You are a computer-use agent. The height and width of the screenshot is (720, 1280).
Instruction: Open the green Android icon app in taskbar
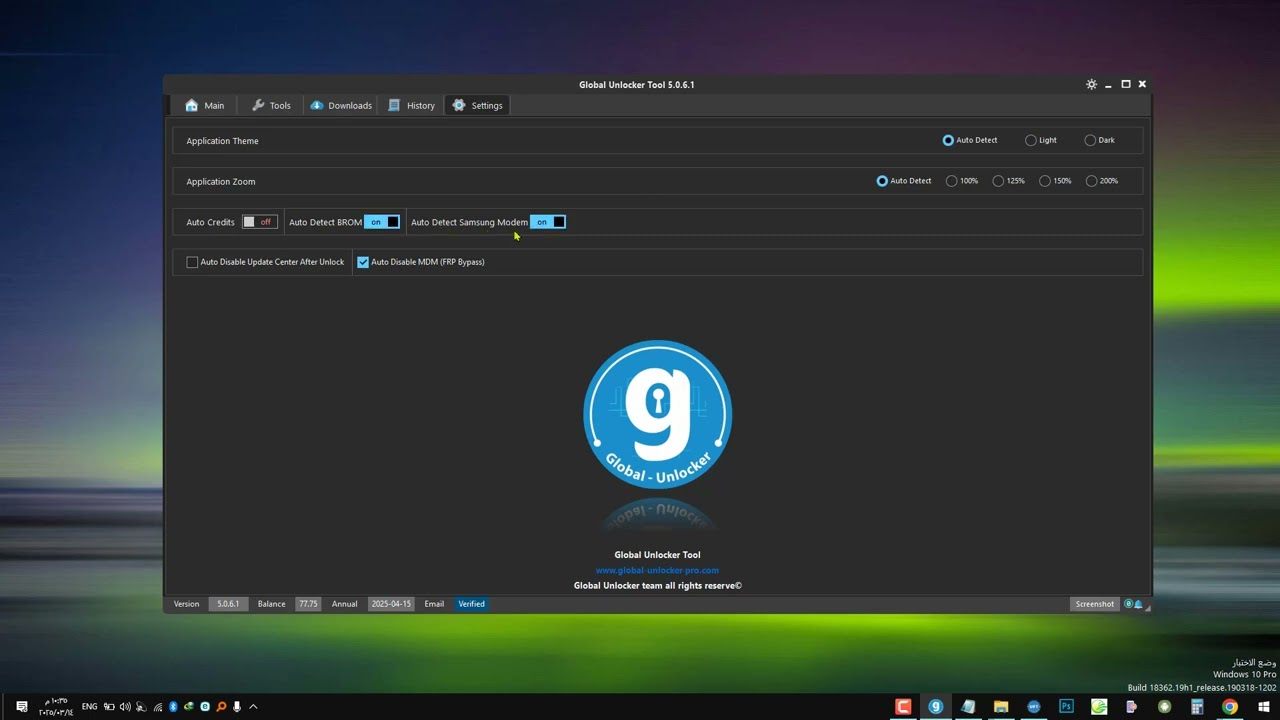click(x=1164, y=707)
